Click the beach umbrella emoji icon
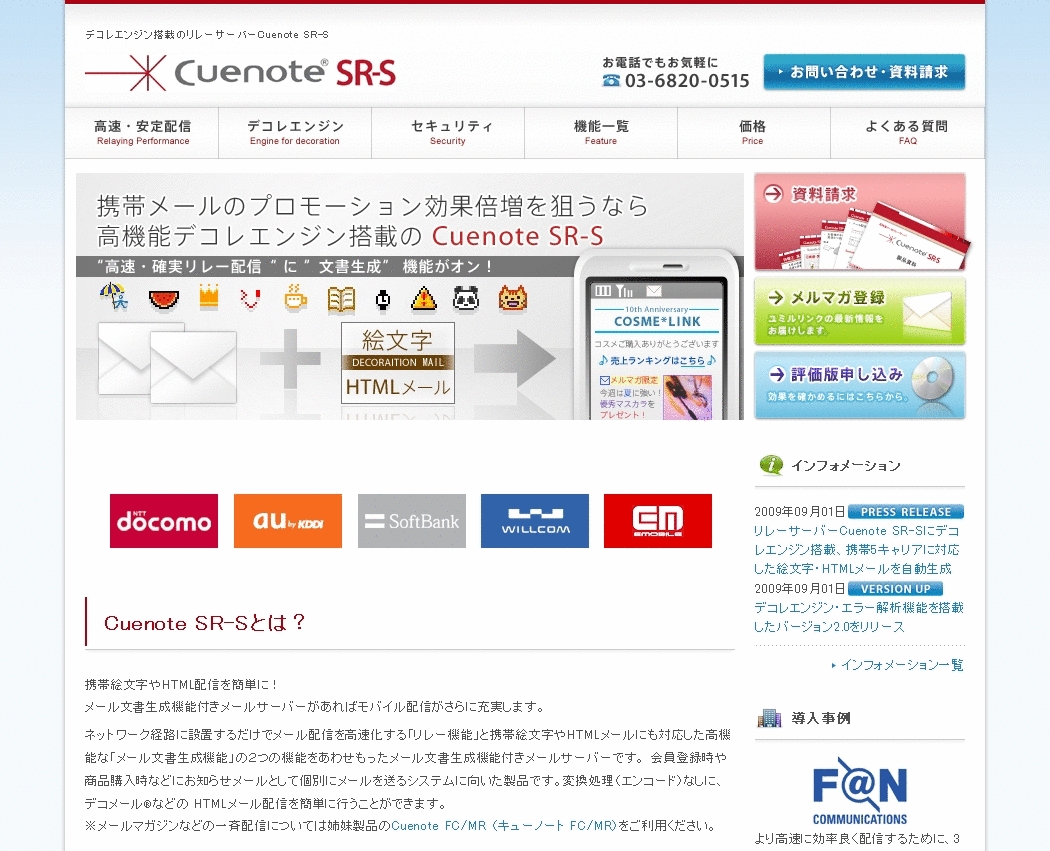The image size is (1050, 851). point(114,297)
